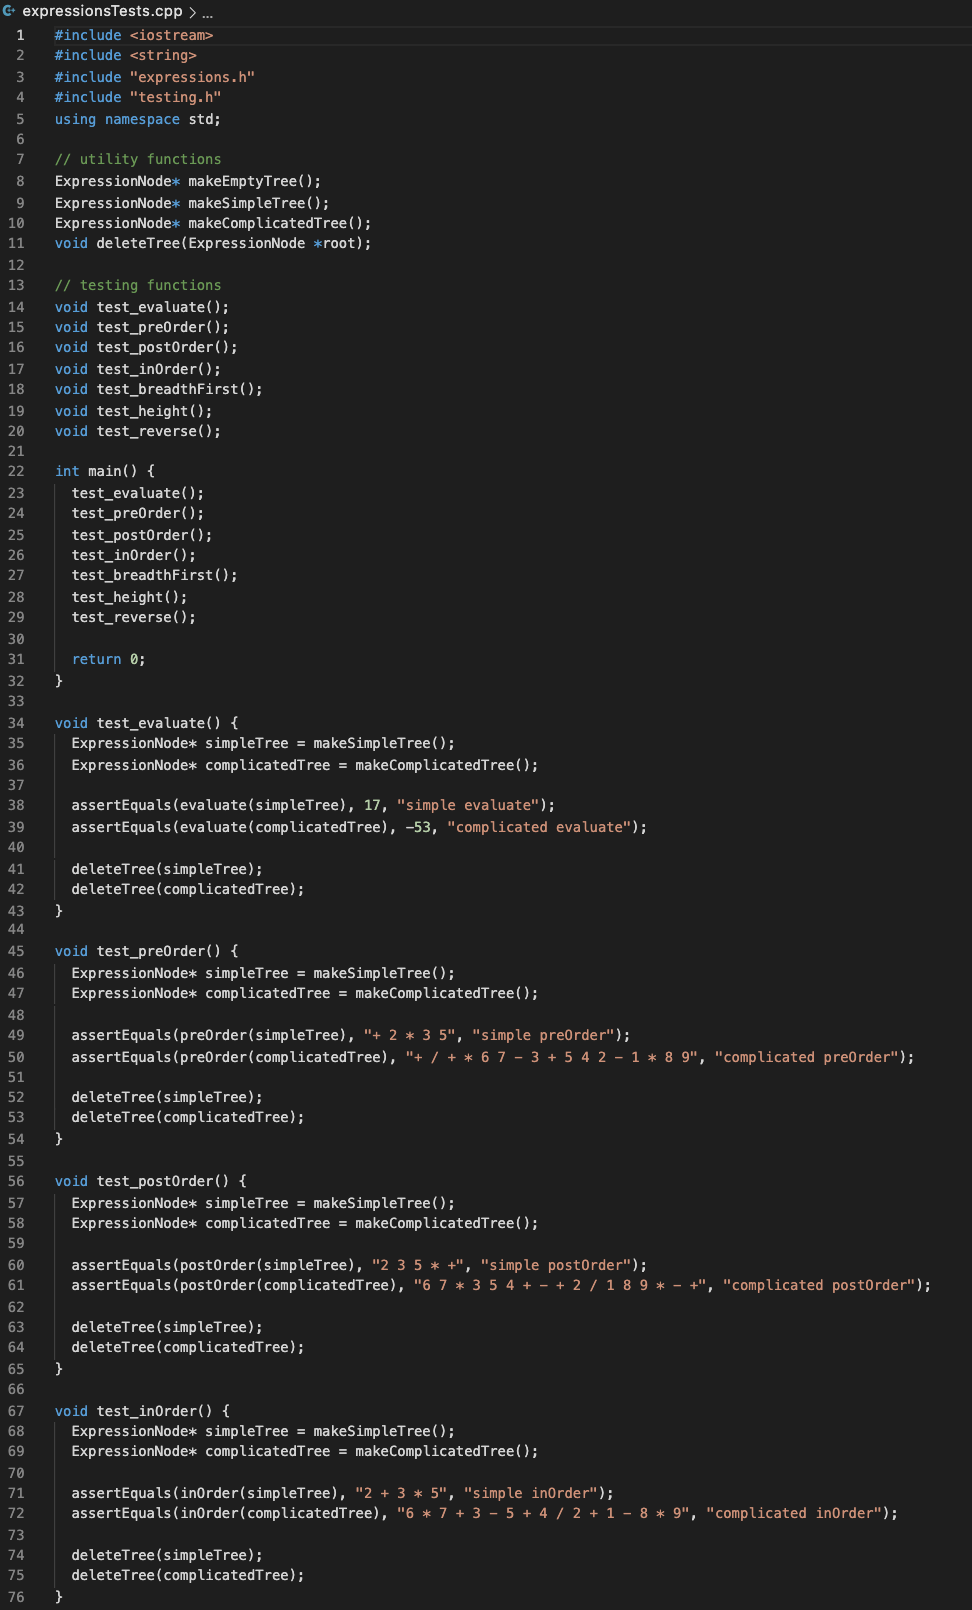The image size is (972, 1610).
Task: Click 'void test_height();' declaration on line 19
Action: click(x=134, y=411)
